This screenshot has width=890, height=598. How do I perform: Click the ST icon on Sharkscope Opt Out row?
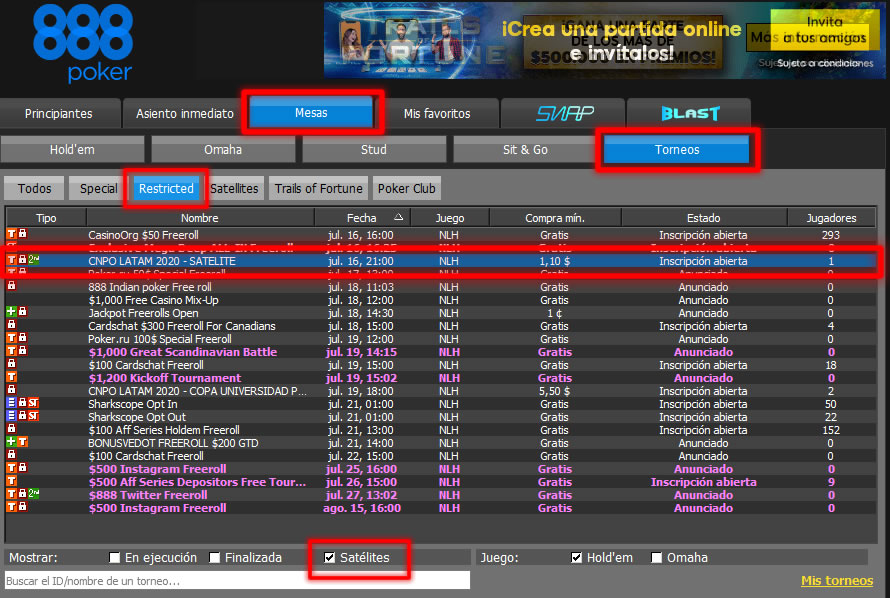click(x=33, y=416)
